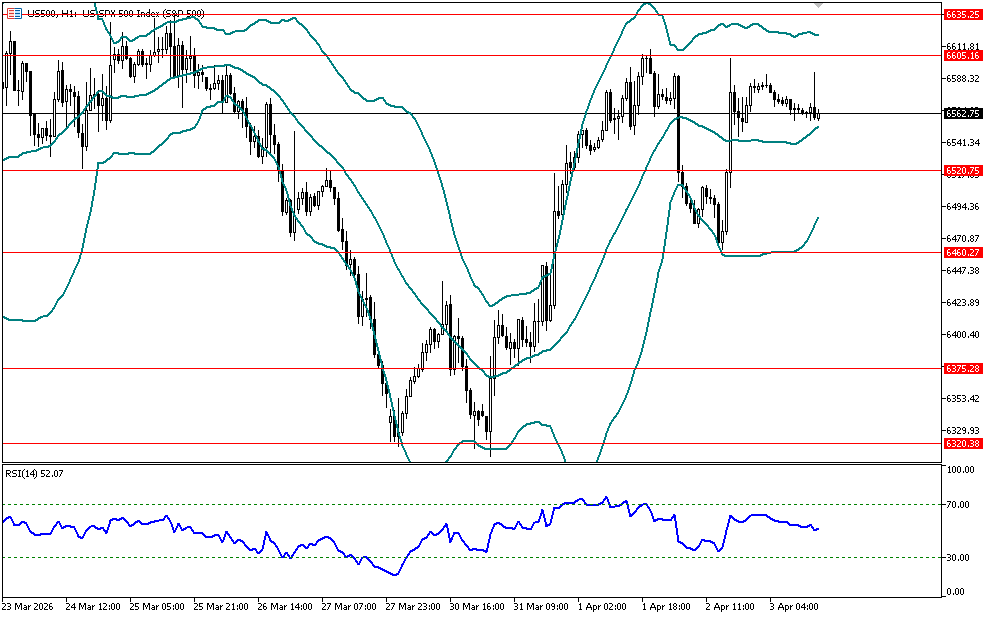Click the RSI(14) 52.07 indicator label
Image resolution: width=994 pixels, height=618 pixels.
tap(35, 472)
